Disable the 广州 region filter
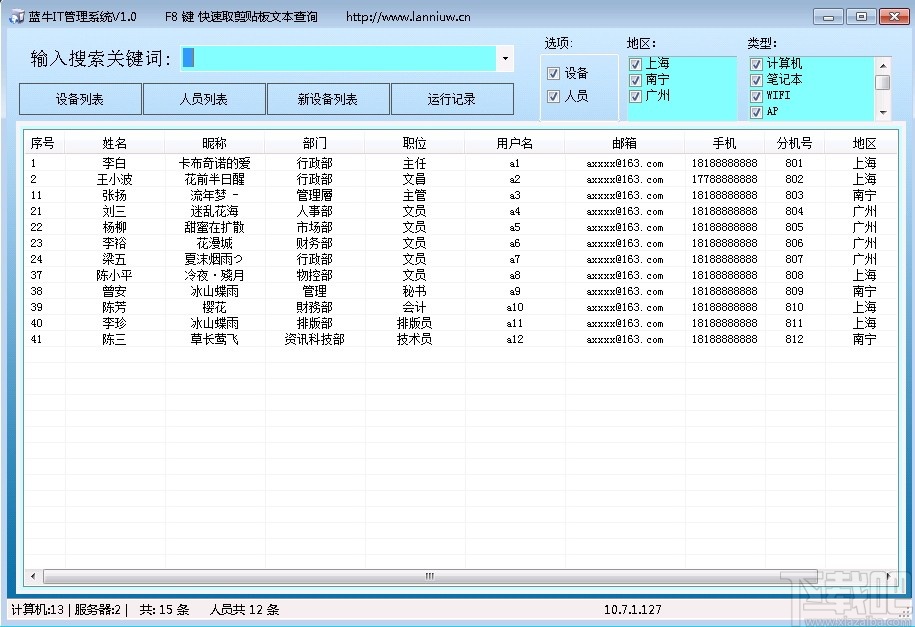915x627 pixels. point(634,97)
